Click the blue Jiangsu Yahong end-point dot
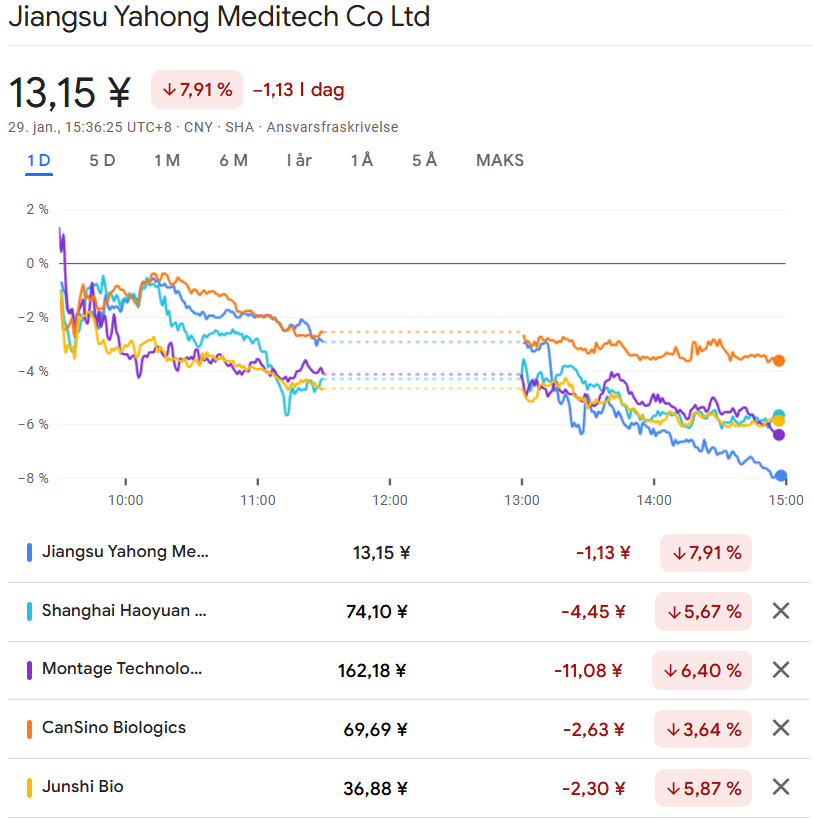813x819 pixels. tap(781, 476)
